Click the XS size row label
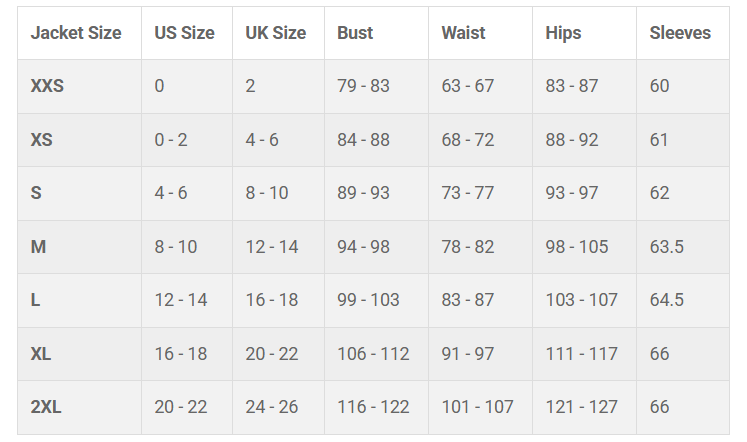The image size is (747, 442). coord(41,140)
